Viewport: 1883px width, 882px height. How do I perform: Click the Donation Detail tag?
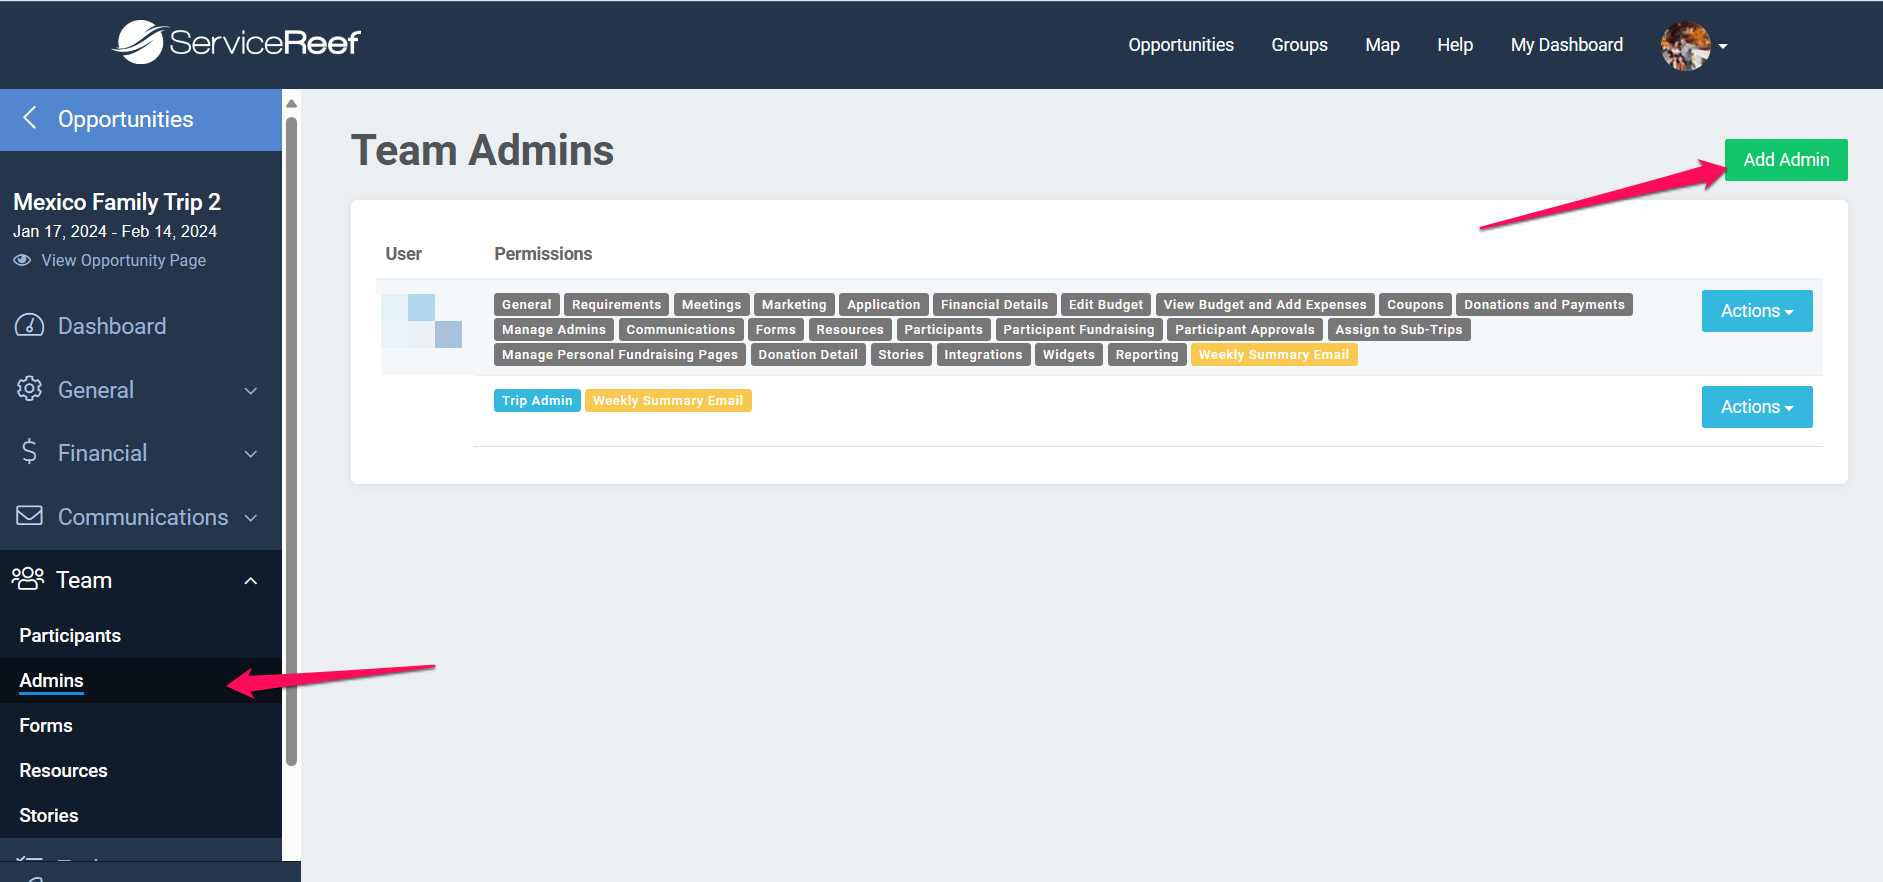click(808, 355)
